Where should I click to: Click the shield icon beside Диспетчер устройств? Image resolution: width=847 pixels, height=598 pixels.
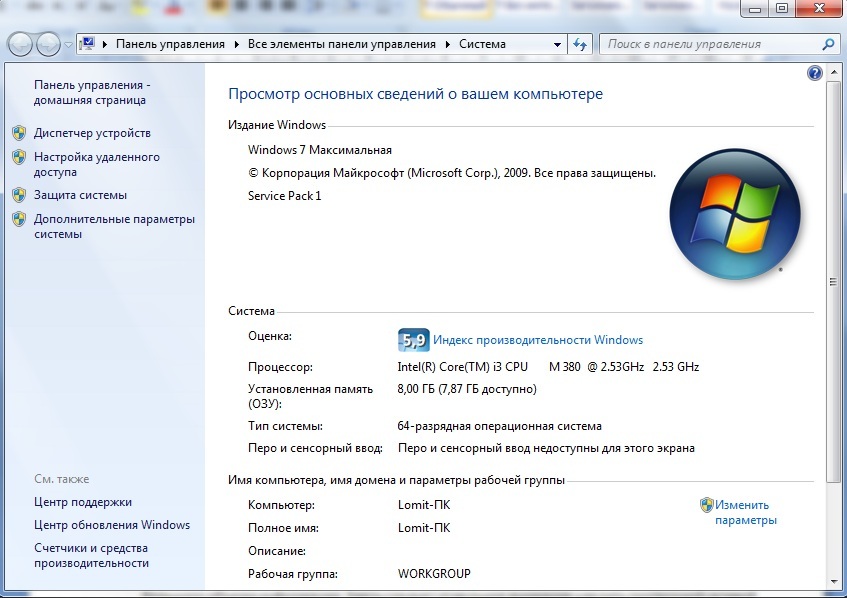[18, 133]
